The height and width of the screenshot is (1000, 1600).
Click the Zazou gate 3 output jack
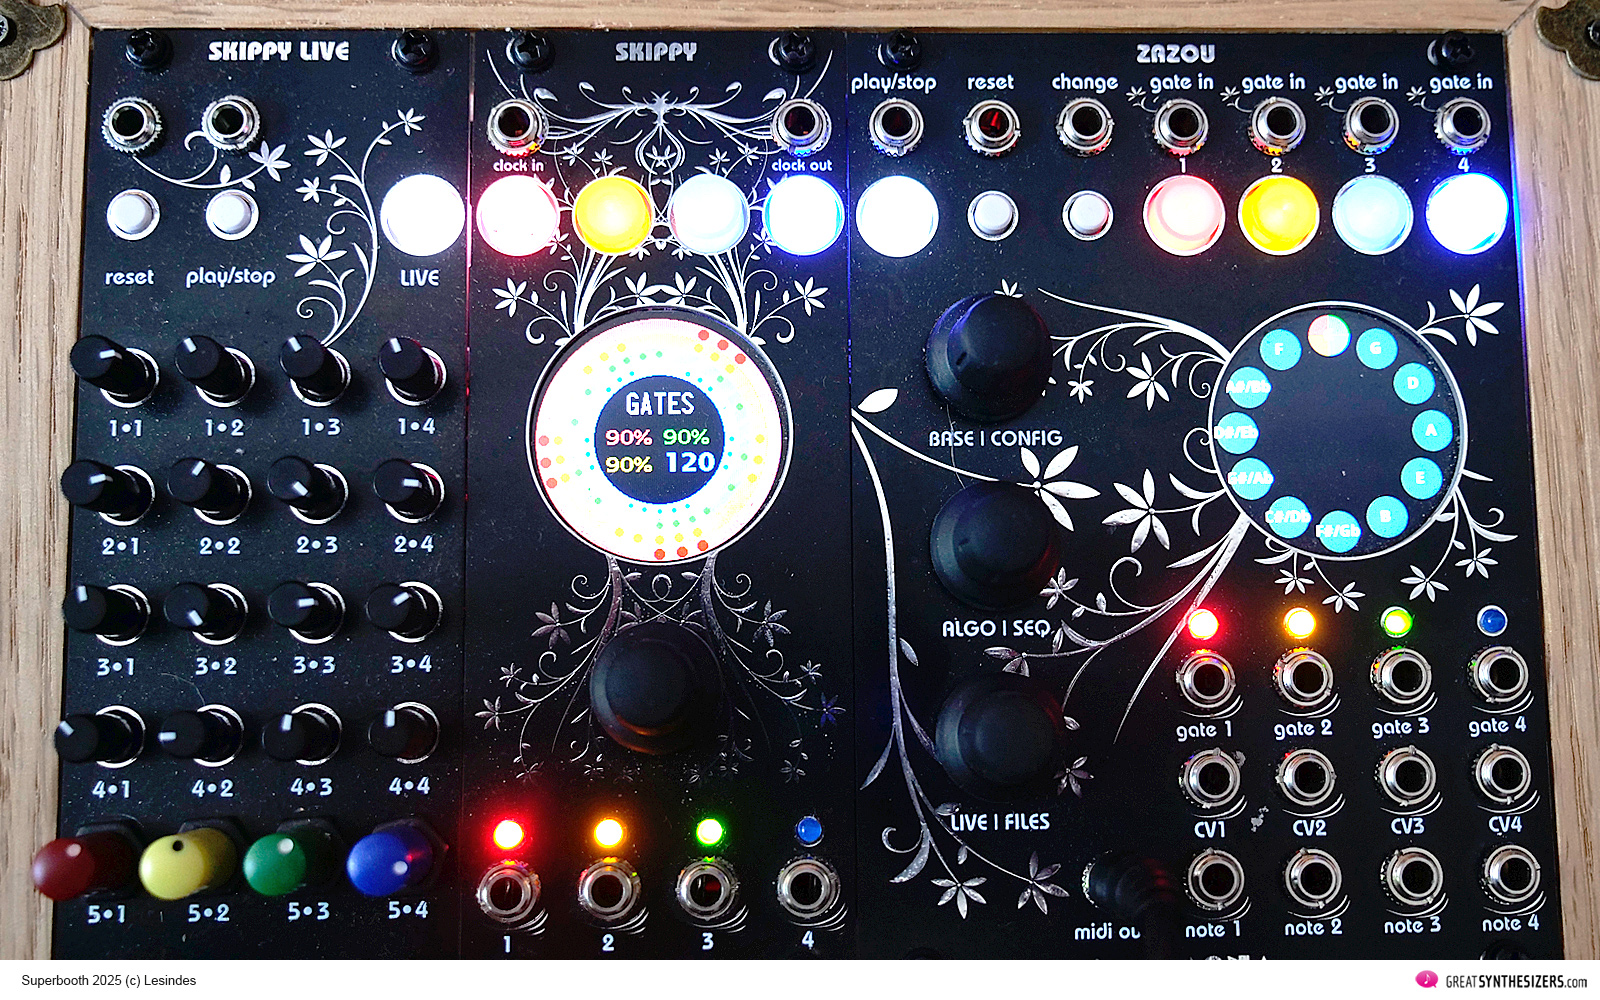click(1403, 676)
